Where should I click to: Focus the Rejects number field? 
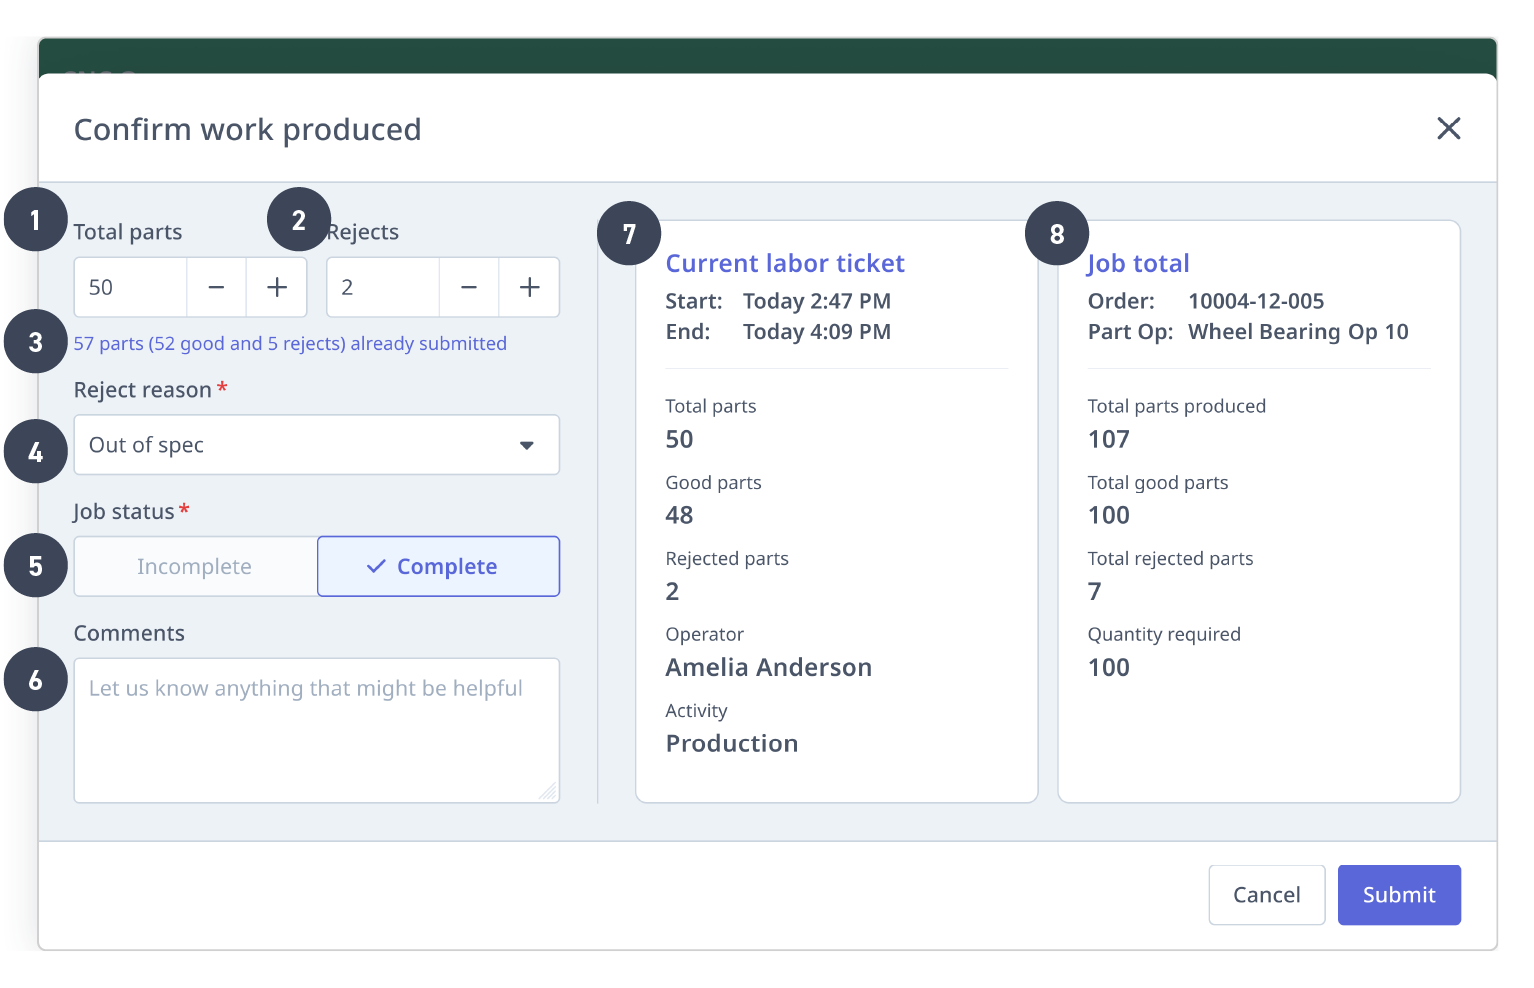(x=382, y=288)
